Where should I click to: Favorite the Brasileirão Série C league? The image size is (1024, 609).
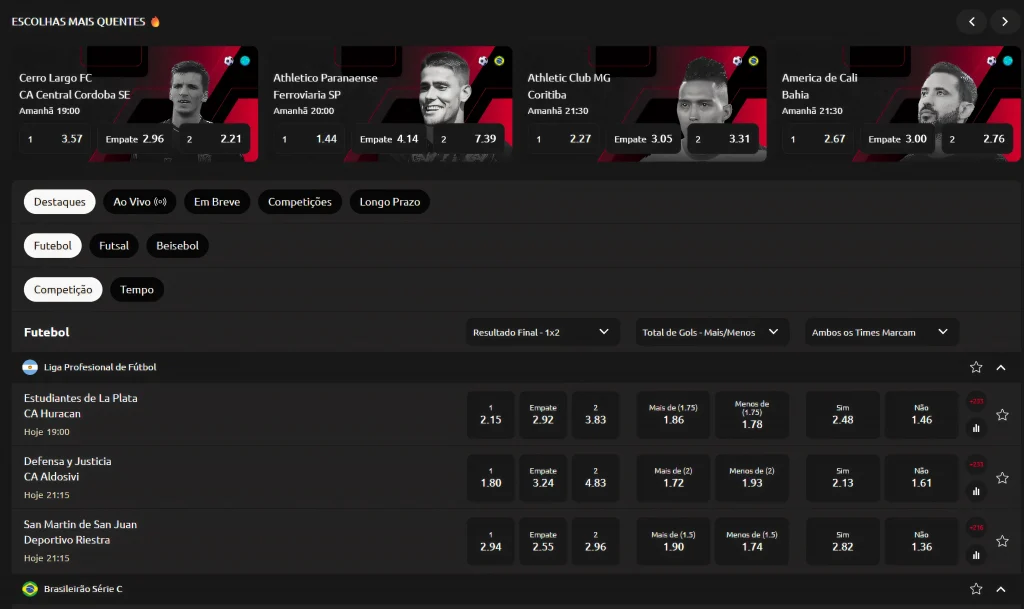click(x=976, y=589)
